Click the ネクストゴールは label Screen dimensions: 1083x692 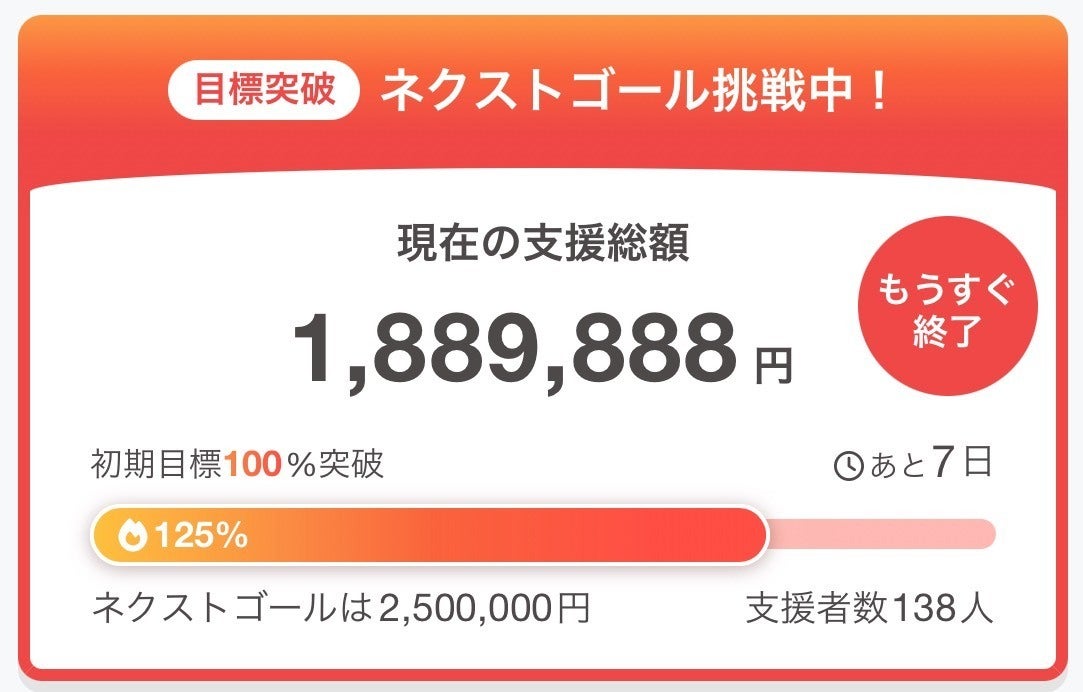(232, 608)
